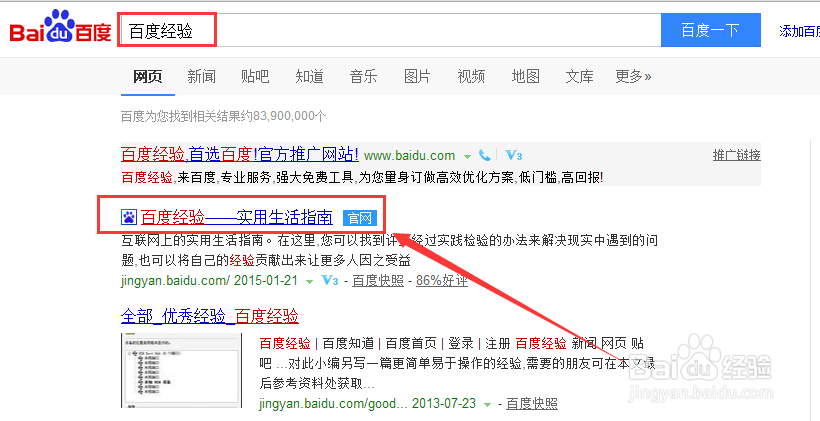Expand the 更多» menu
Screen dimensions: 820x421
(x=633, y=76)
